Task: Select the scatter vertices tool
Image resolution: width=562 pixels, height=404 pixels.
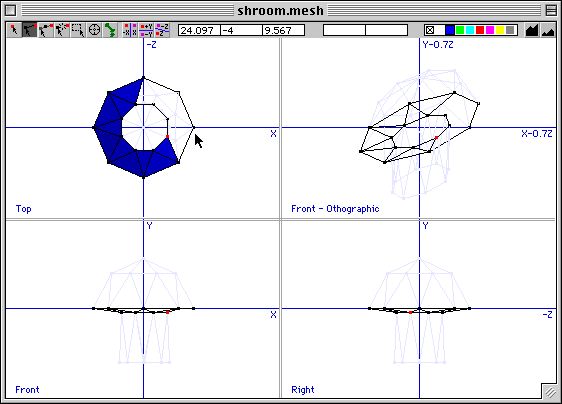Action: (x=62, y=30)
